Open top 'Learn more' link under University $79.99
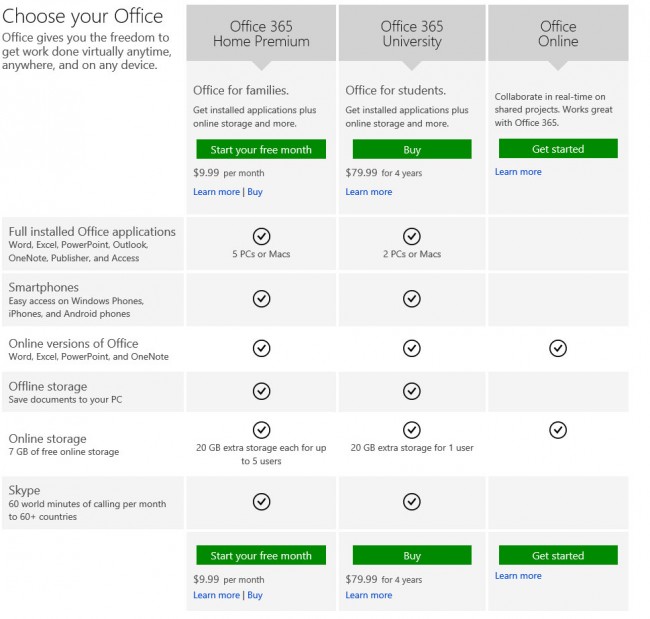This screenshot has height=619, width=650. tap(369, 192)
